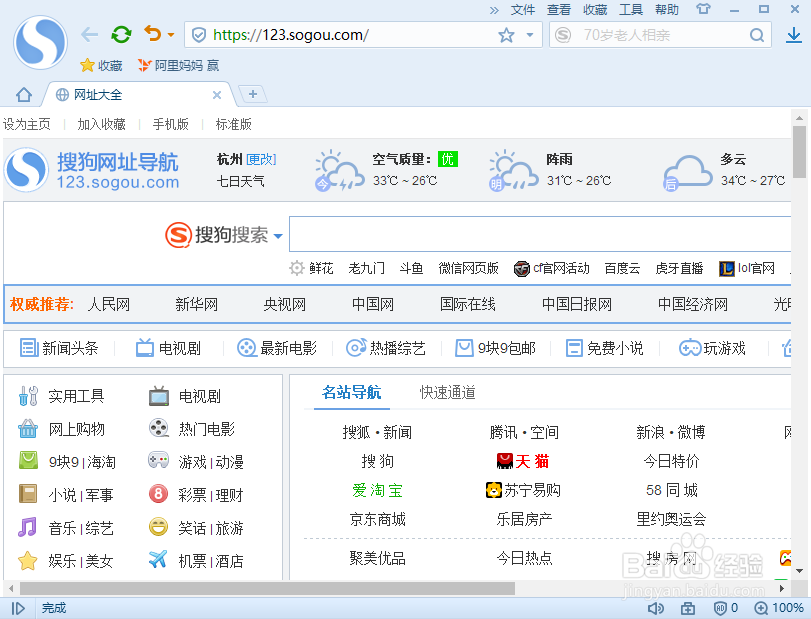This screenshot has height=619, width=811.
Task: Click the scroll down arrow
Action: click(800, 571)
